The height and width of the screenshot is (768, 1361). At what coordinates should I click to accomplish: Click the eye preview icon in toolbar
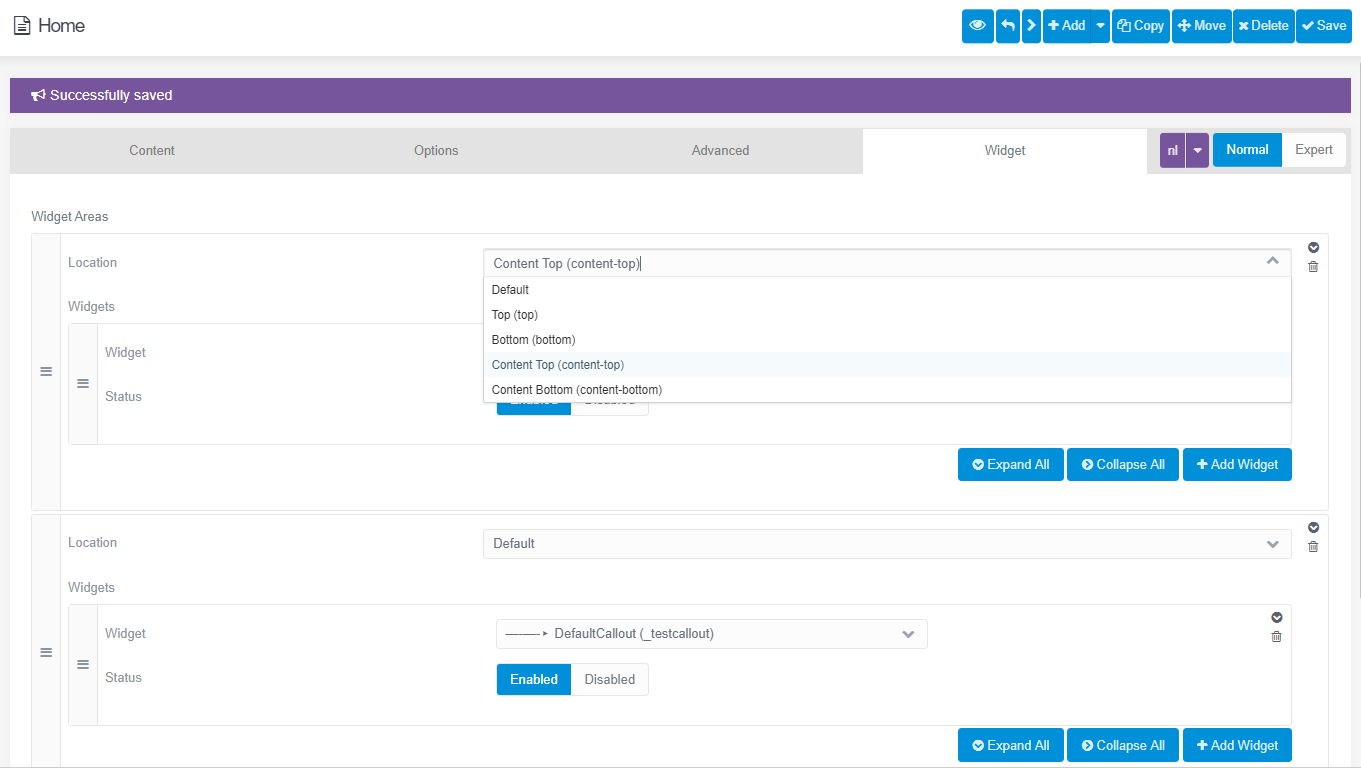point(978,26)
